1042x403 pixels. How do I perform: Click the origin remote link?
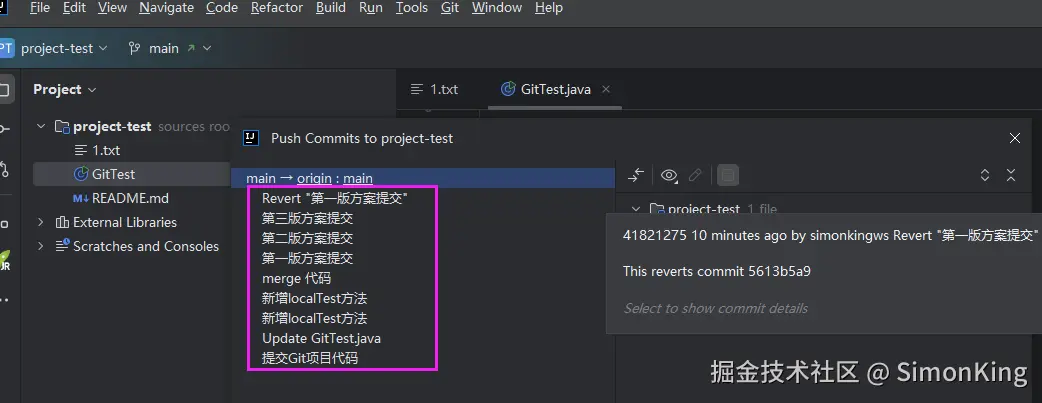tap(314, 178)
